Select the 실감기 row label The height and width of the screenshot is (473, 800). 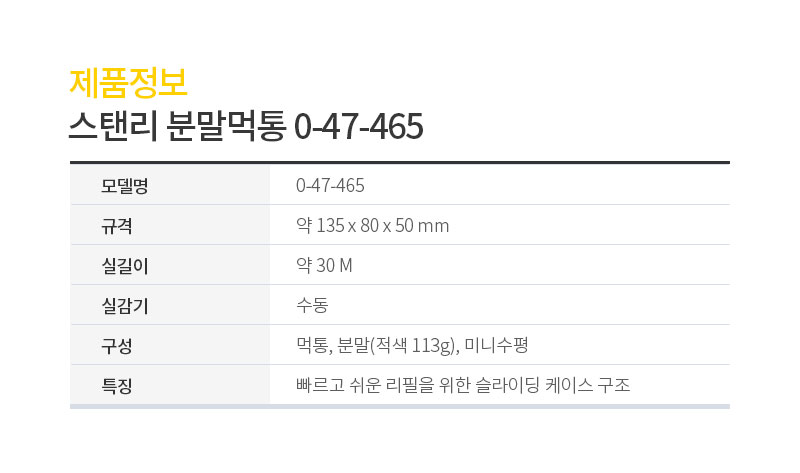pos(125,306)
